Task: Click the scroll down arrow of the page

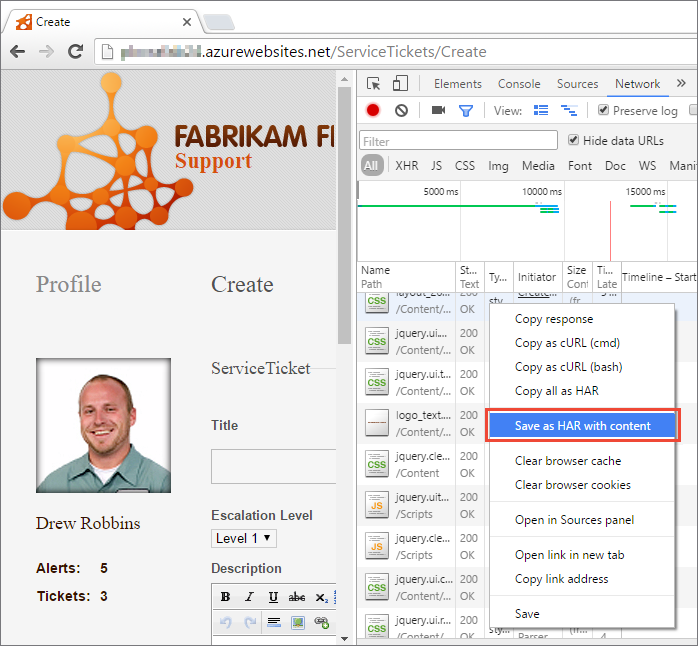Action: 344,638
